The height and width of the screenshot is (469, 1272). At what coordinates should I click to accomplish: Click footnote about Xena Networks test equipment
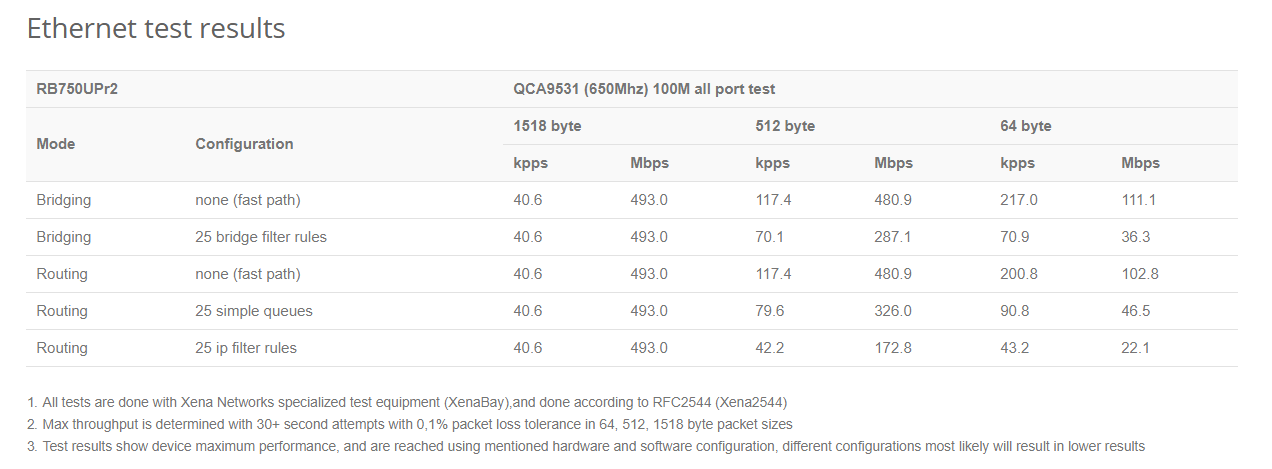tap(408, 402)
